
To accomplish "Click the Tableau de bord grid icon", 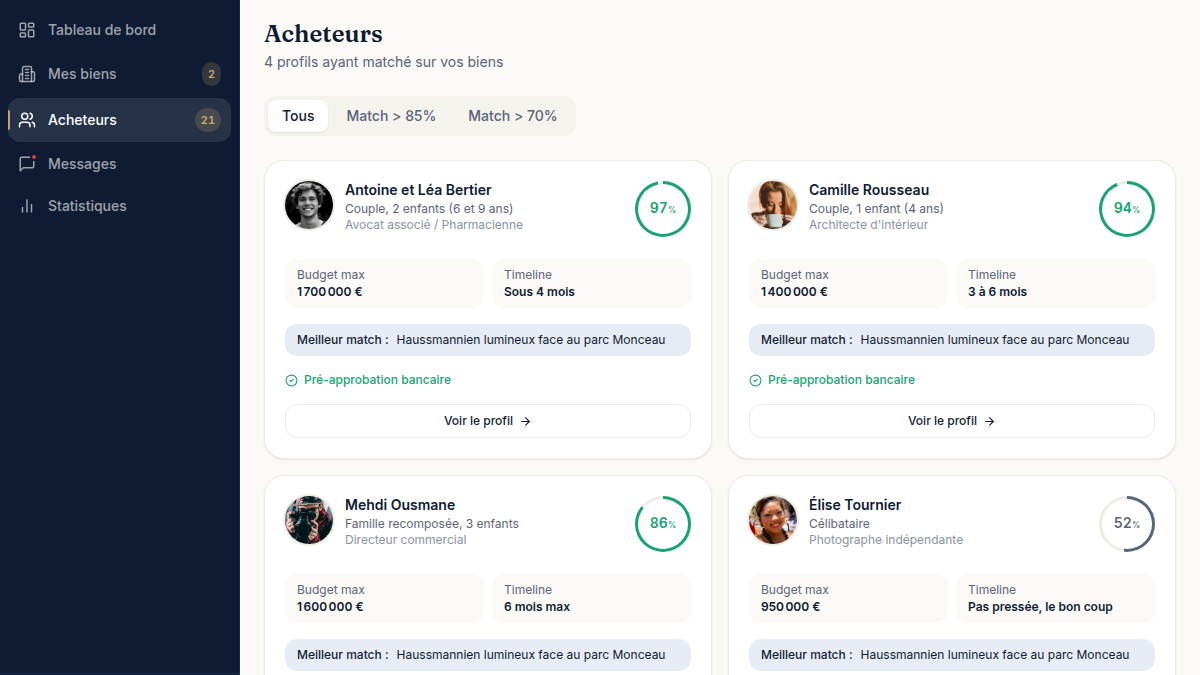I will (x=27, y=30).
